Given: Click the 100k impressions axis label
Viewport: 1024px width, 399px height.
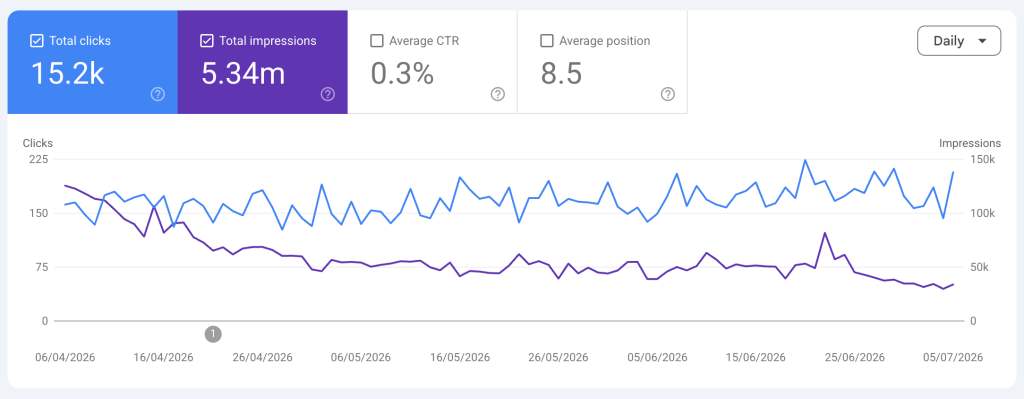Looking at the screenshot, I should [982, 214].
